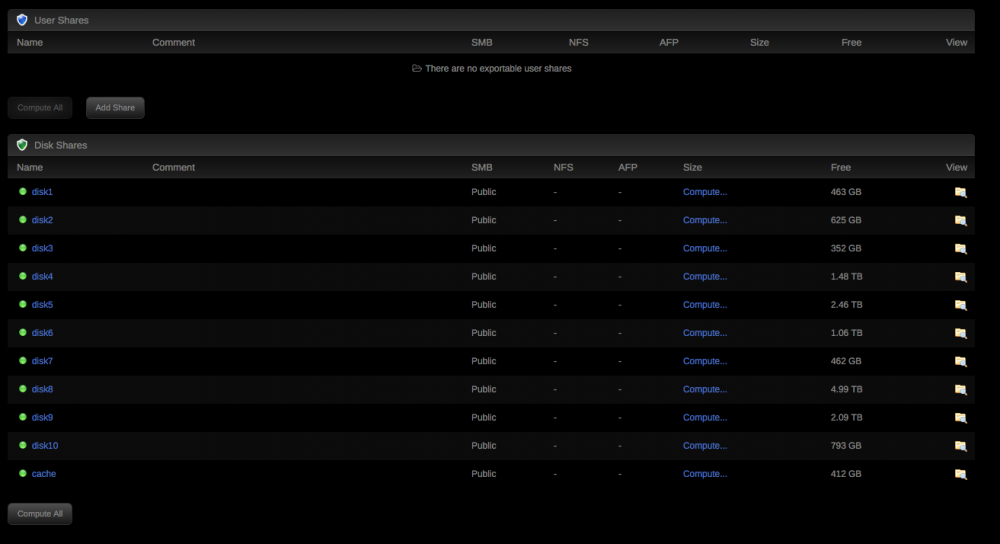The width and height of the screenshot is (1000, 544).
Task: Click the 4.99 TB free value
Action: (x=846, y=389)
